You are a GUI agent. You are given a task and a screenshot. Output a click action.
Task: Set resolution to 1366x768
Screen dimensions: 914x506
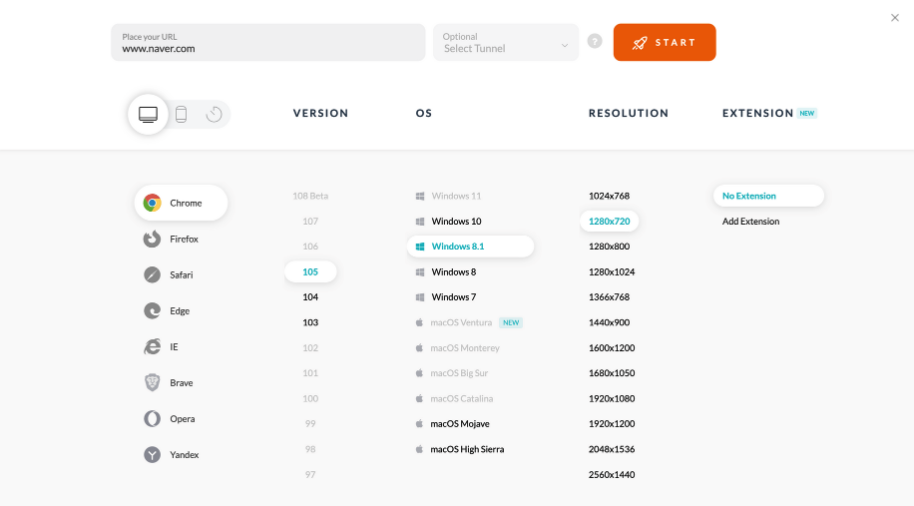609,297
